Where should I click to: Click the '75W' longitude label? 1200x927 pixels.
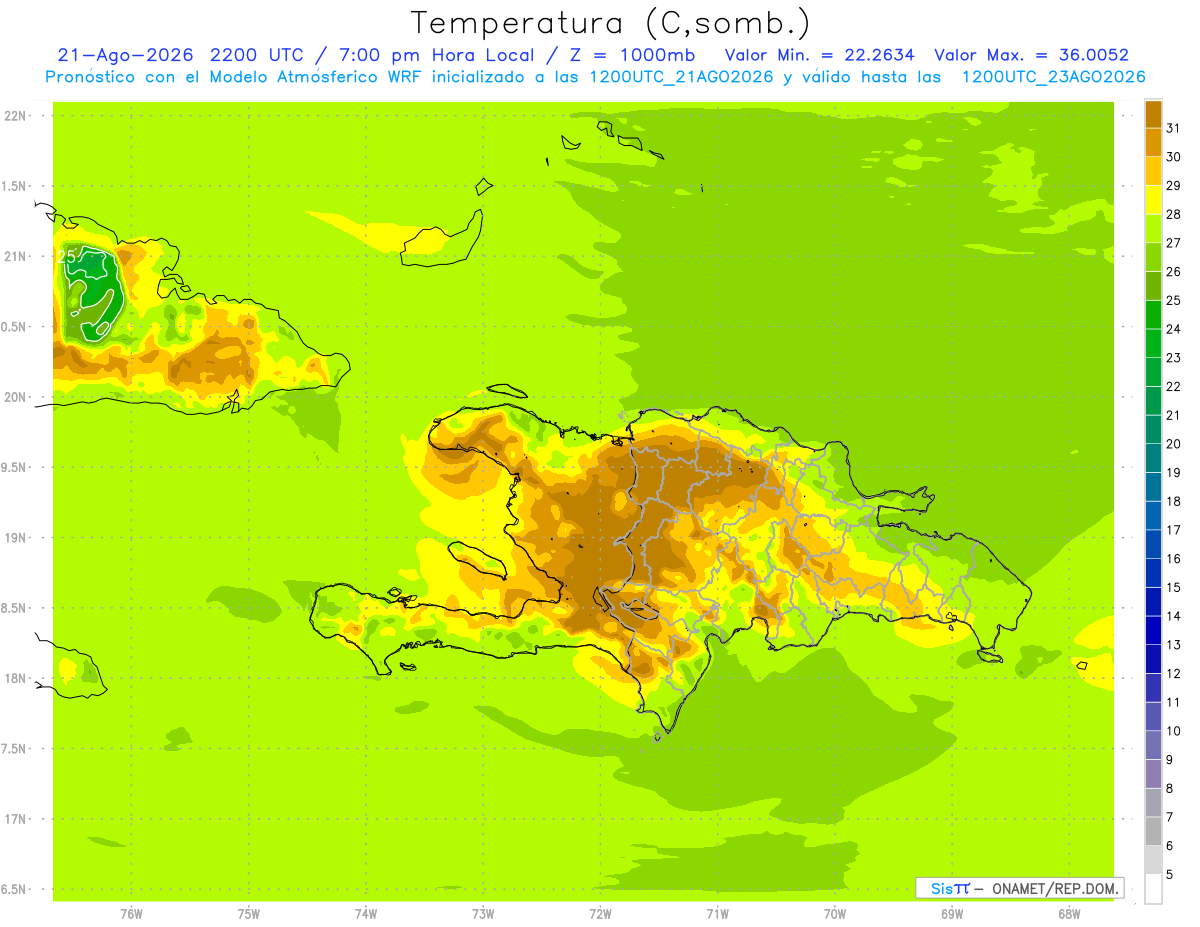(x=249, y=914)
